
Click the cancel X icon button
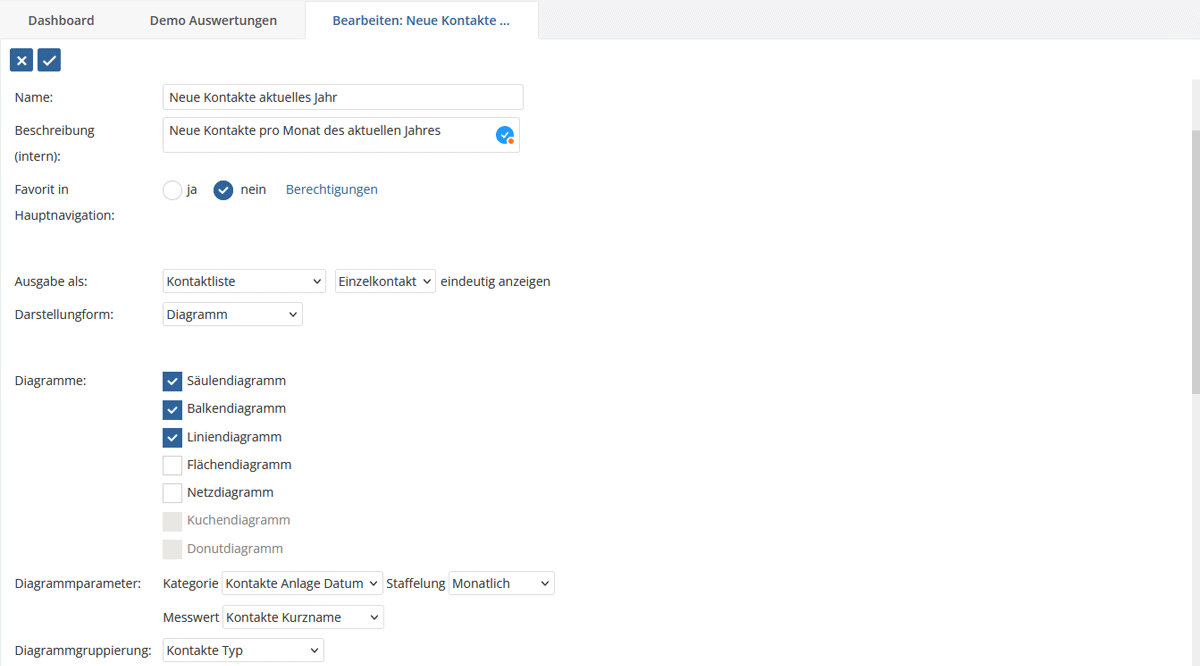point(21,61)
